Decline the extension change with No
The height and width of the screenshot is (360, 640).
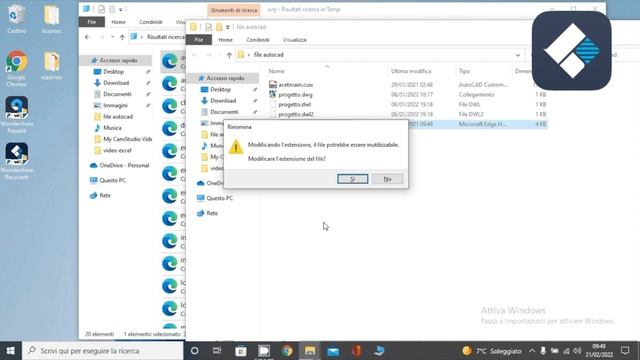(x=387, y=179)
